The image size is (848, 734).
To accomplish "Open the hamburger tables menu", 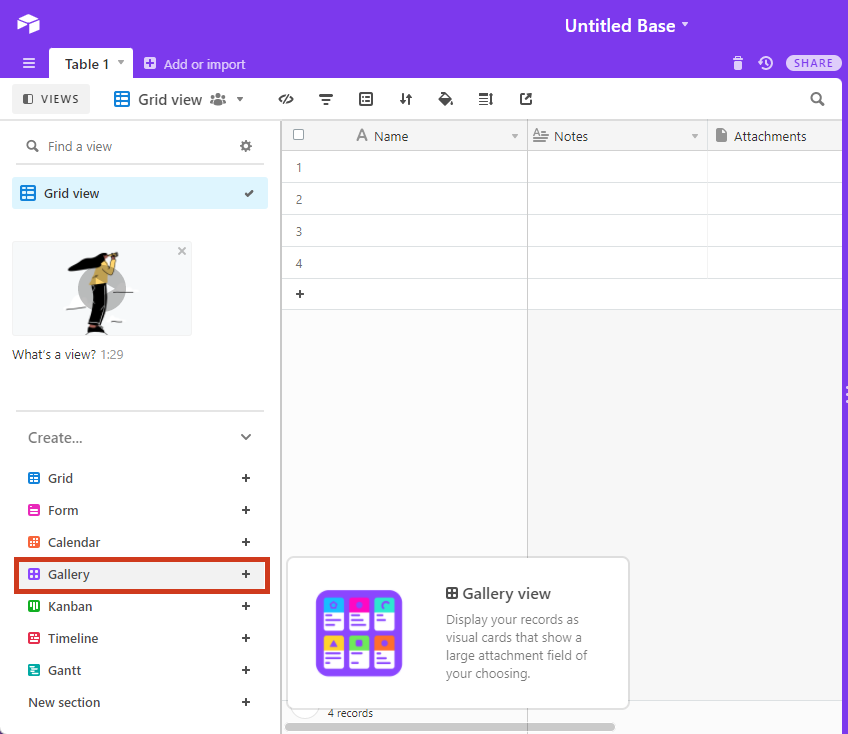I will pyautogui.click(x=29, y=63).
